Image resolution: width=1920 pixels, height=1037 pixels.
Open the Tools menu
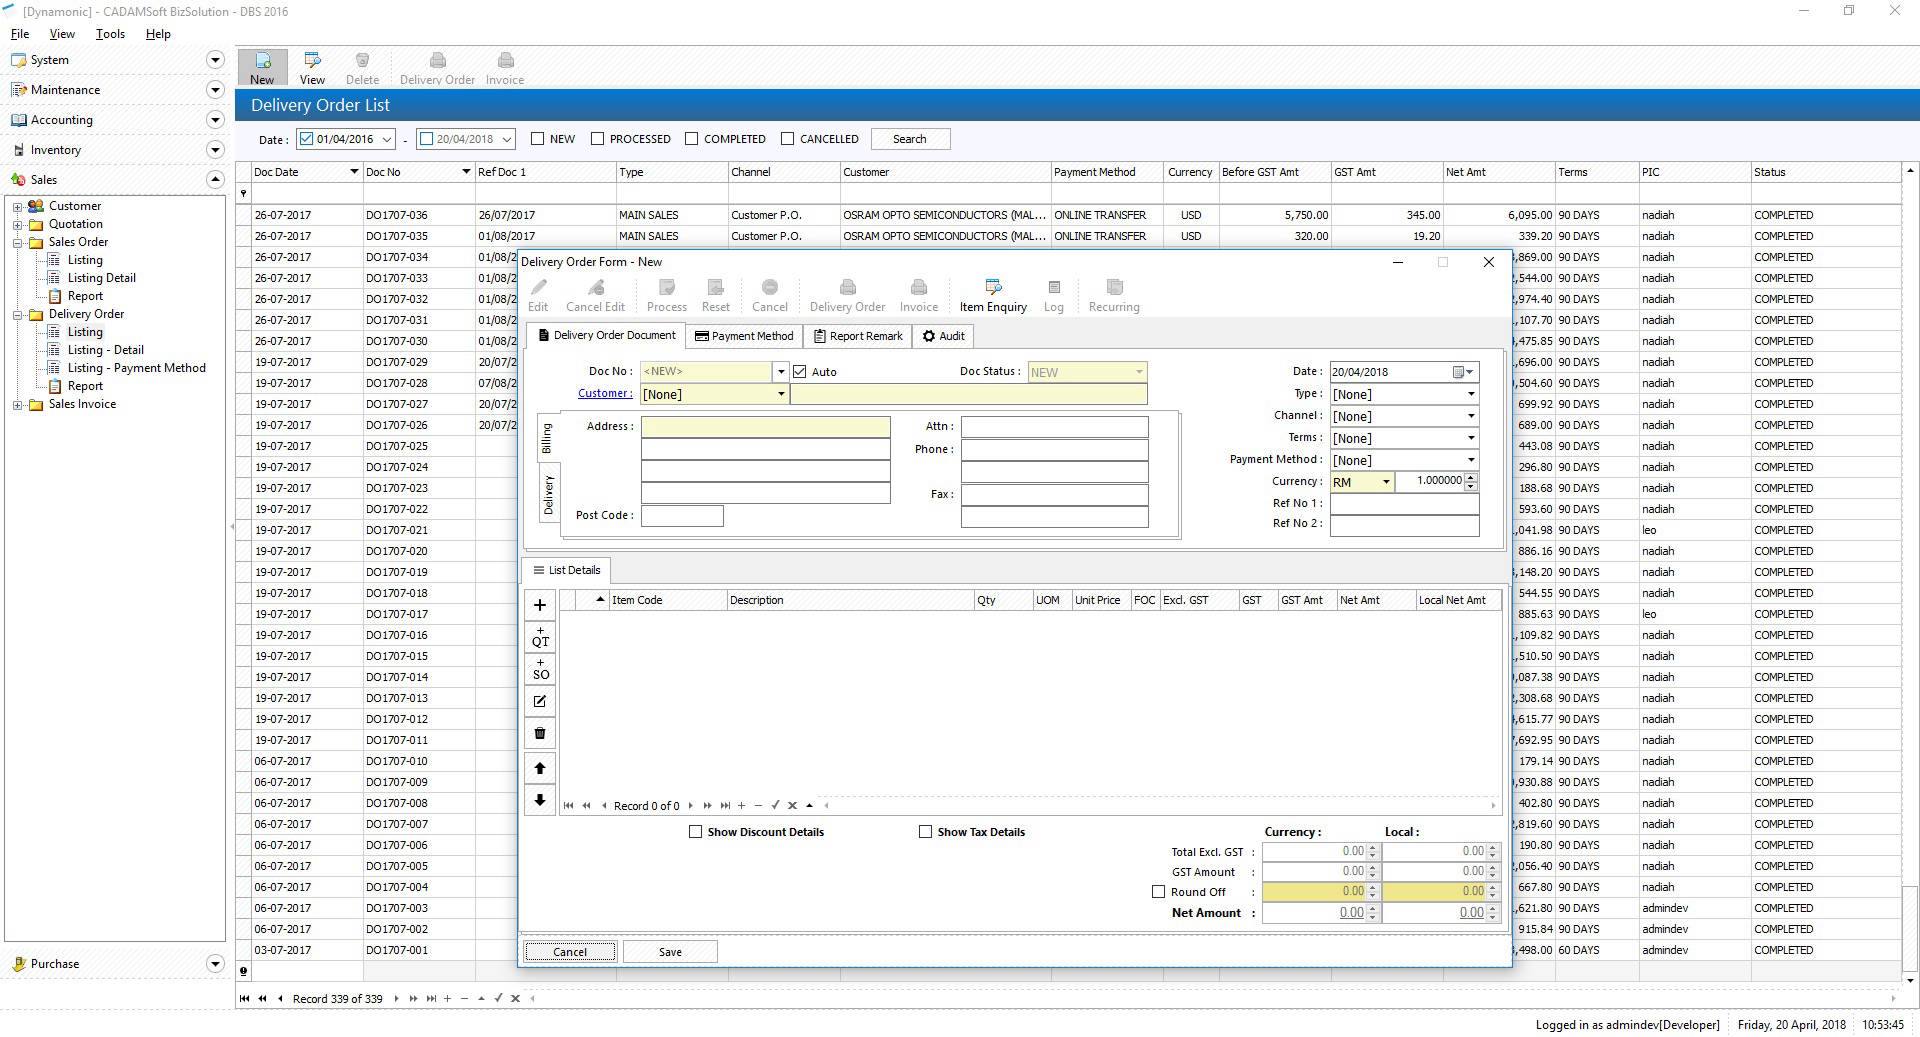click(x=110, y=34)
